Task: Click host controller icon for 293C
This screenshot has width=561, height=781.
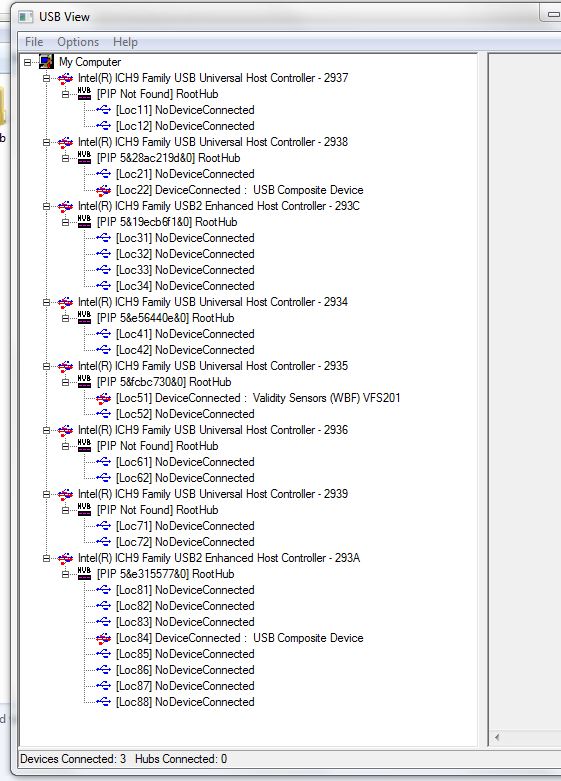Action: (x=65, y=206)
